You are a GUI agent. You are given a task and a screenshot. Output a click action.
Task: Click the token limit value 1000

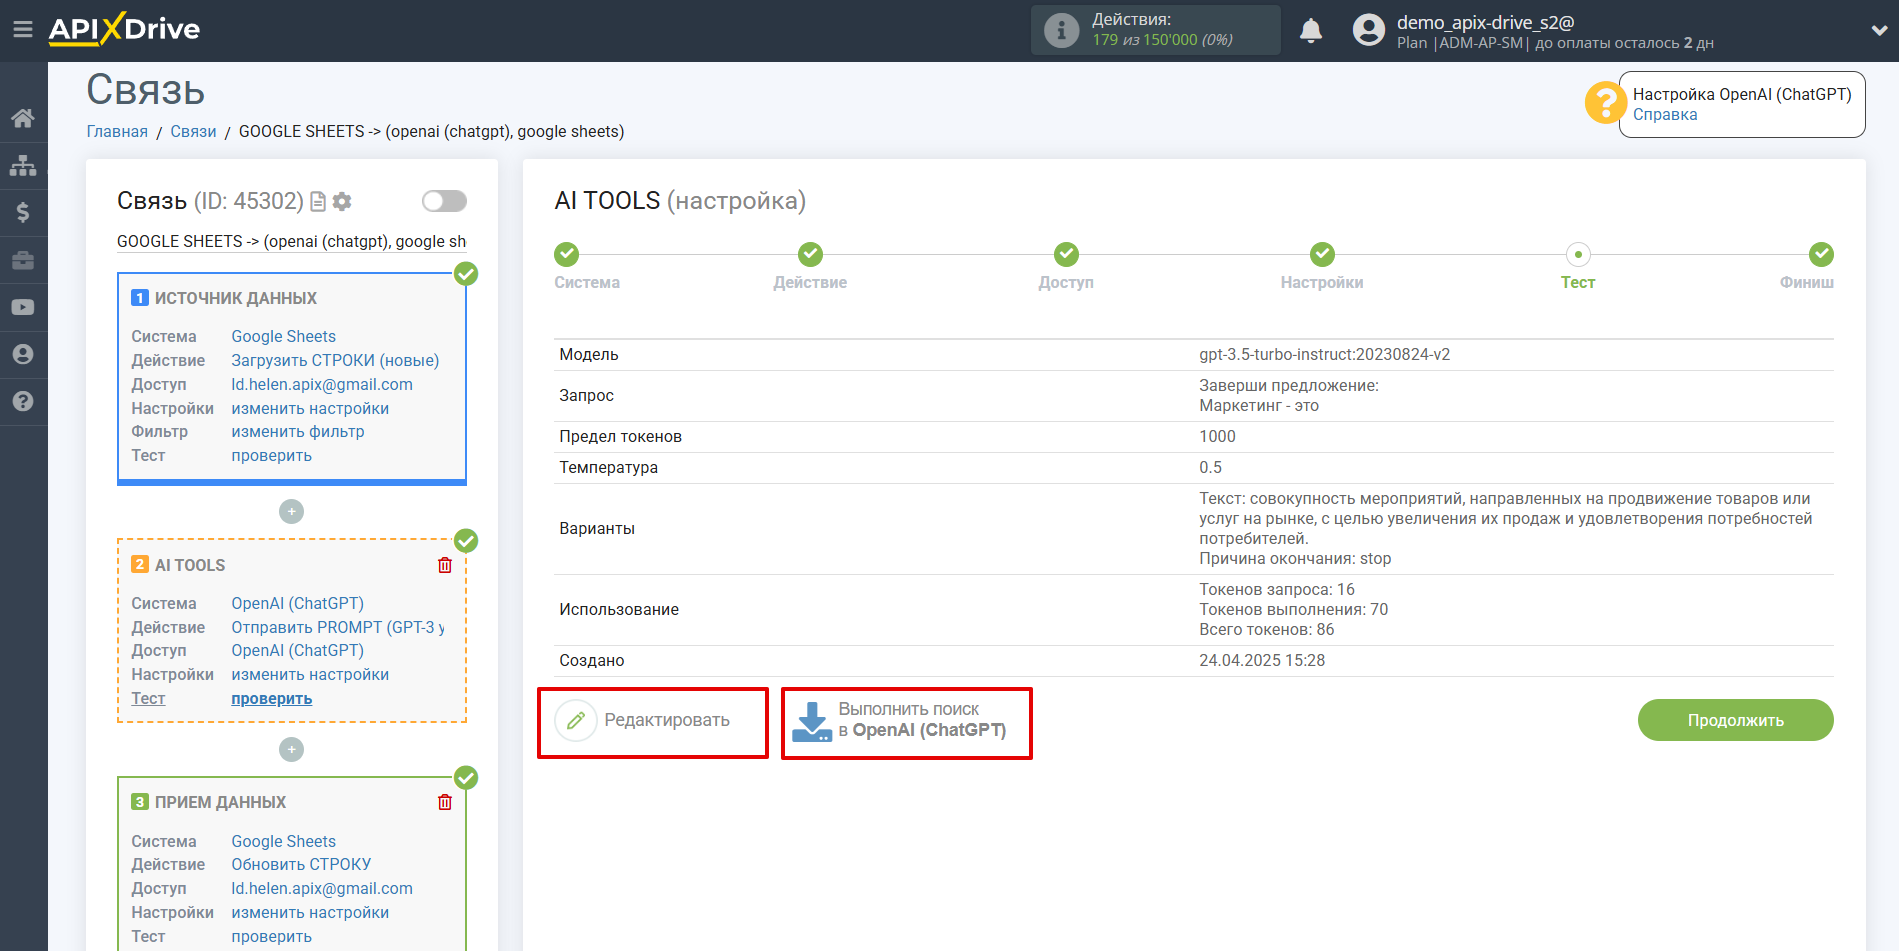(x=1217, y=437)
